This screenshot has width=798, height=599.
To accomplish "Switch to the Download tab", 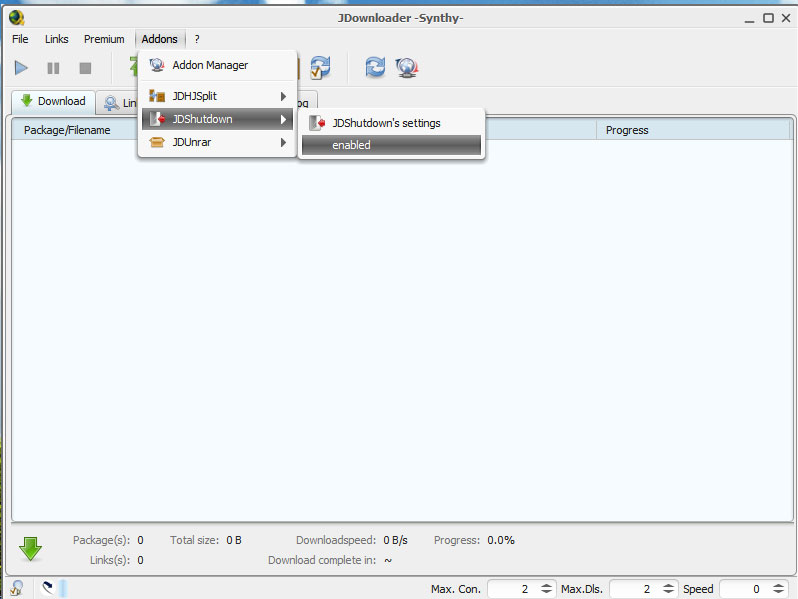I will tap(54, 101).
